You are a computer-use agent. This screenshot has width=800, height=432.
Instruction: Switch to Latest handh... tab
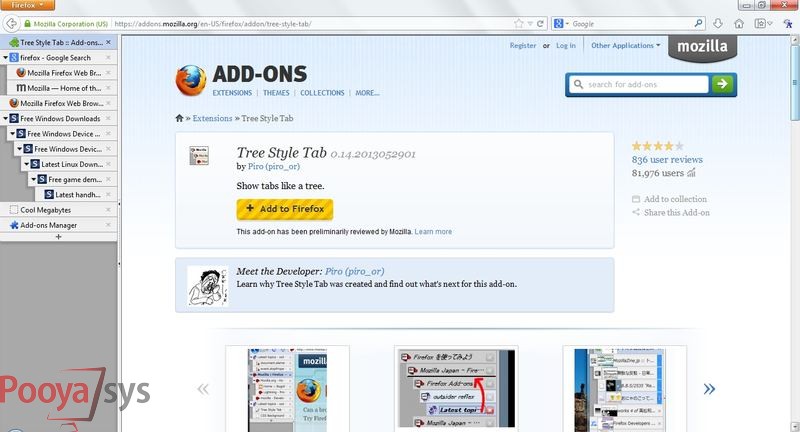77,194
